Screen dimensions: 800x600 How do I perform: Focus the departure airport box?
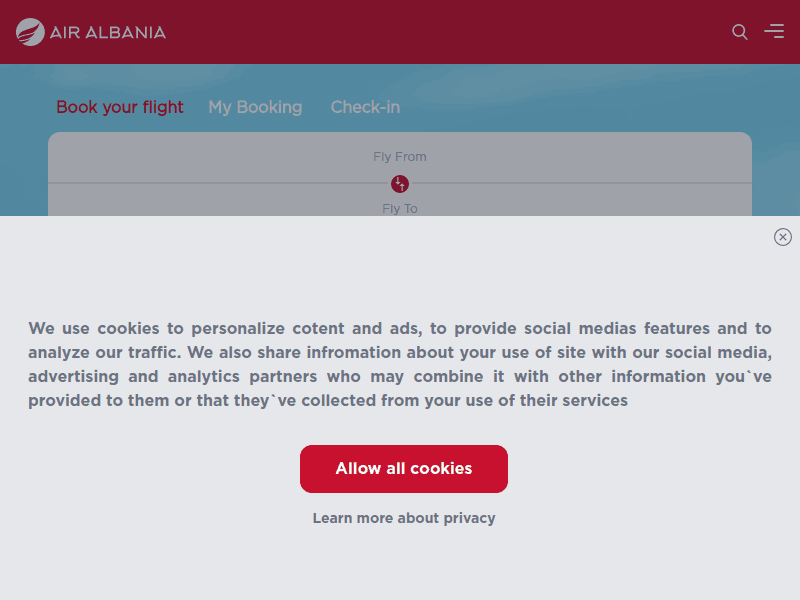(400, 156)
